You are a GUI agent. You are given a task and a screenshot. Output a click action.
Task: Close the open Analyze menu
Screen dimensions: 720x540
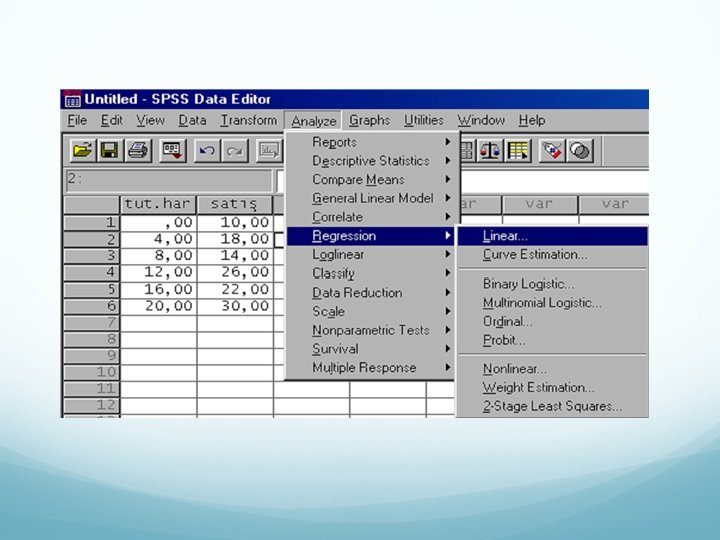pos(313,121)
